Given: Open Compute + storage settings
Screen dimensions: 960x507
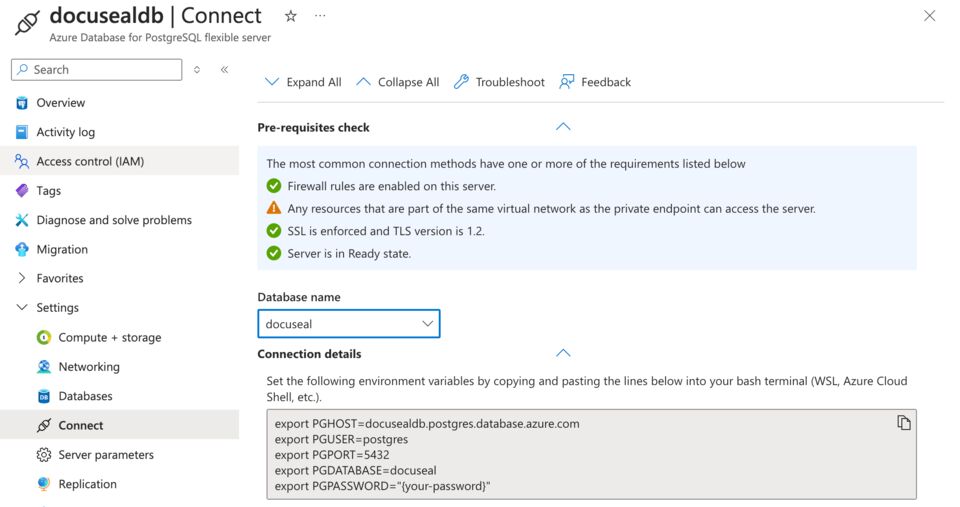Looking at the screenshot, I should click(110, 337).
